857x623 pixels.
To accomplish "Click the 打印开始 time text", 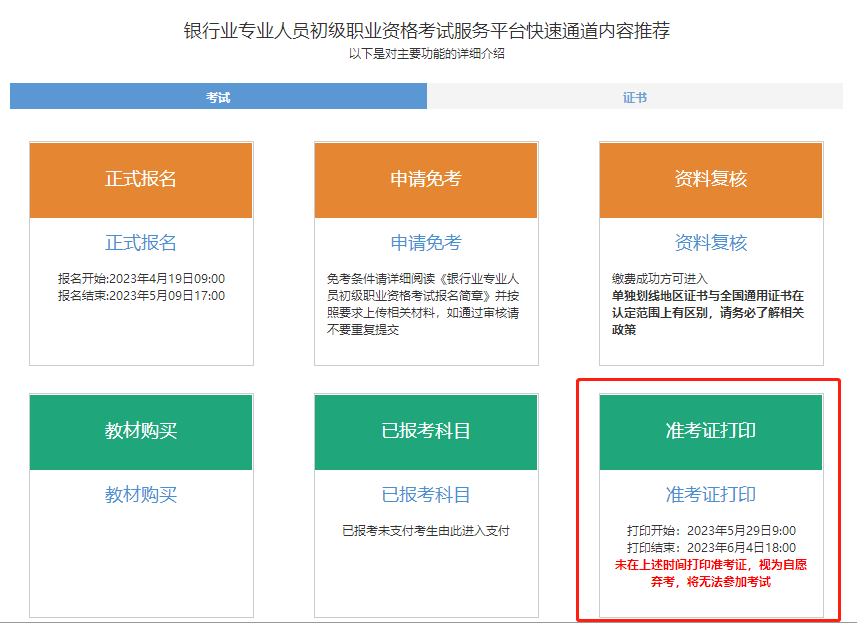I will (711, 531).
